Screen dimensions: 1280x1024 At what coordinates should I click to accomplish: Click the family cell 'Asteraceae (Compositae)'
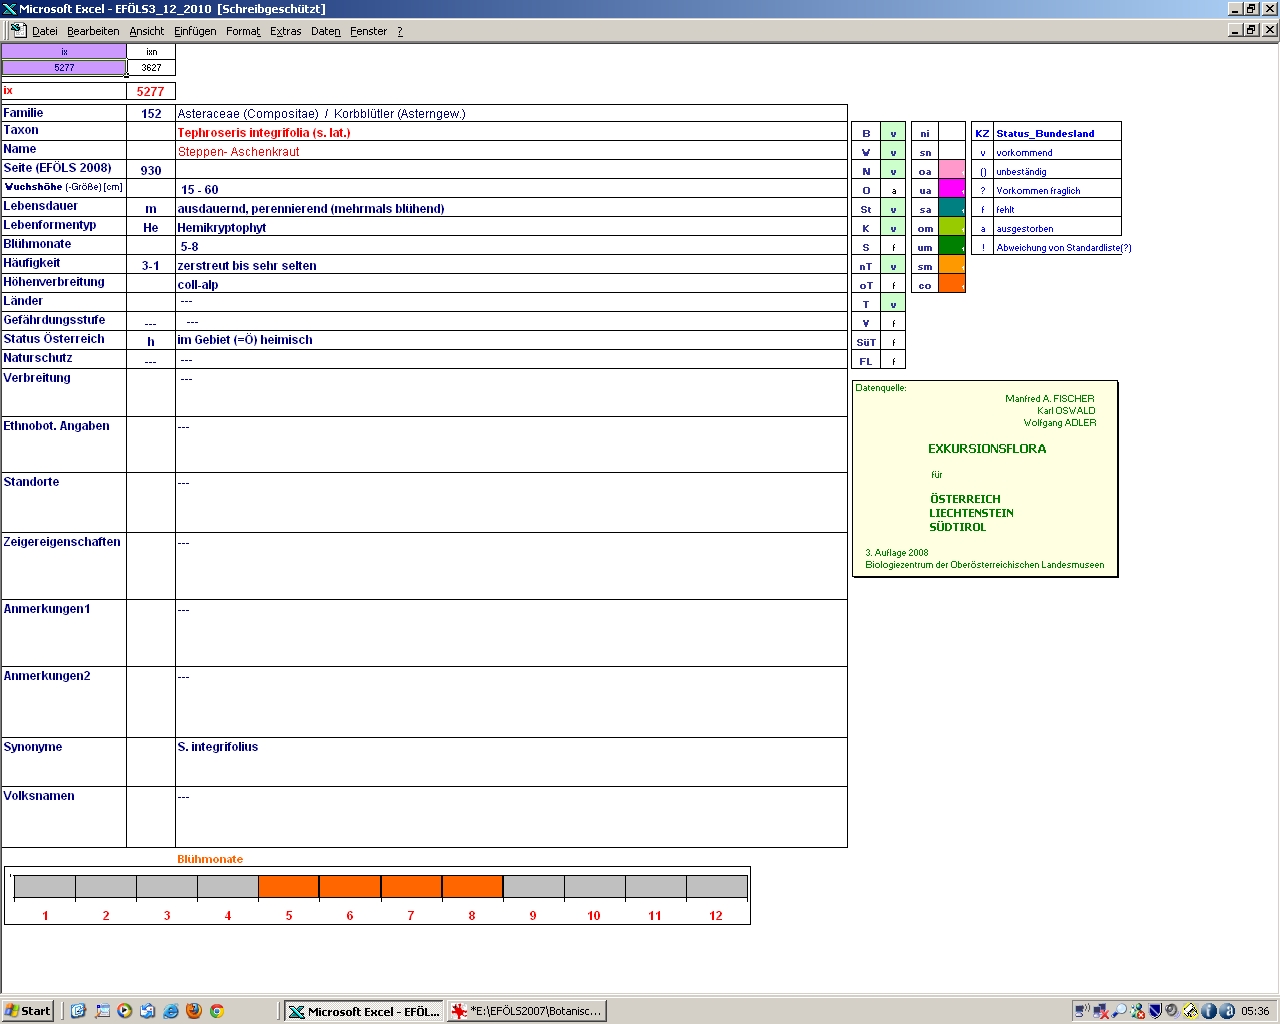pyautogui.click(x=511, y=113)
